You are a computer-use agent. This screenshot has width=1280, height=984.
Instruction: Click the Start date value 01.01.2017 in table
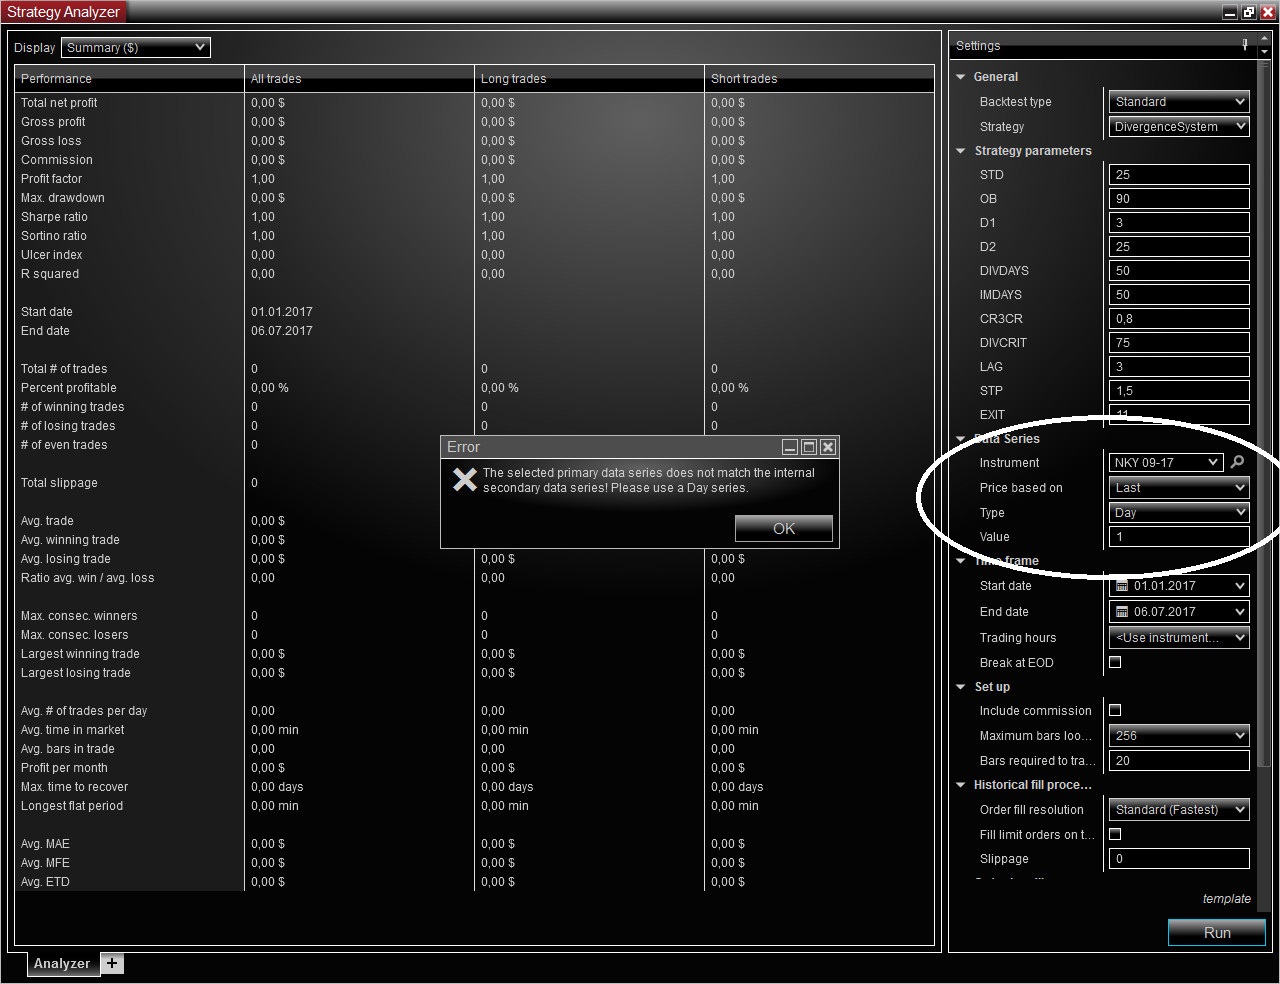point(282,312)
